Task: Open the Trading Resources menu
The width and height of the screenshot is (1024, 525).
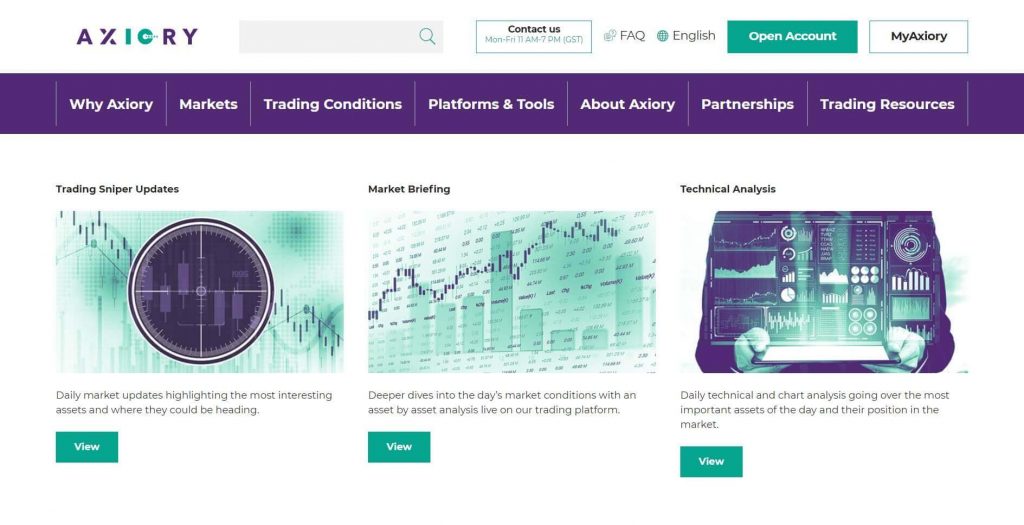Action: point(887,104)
